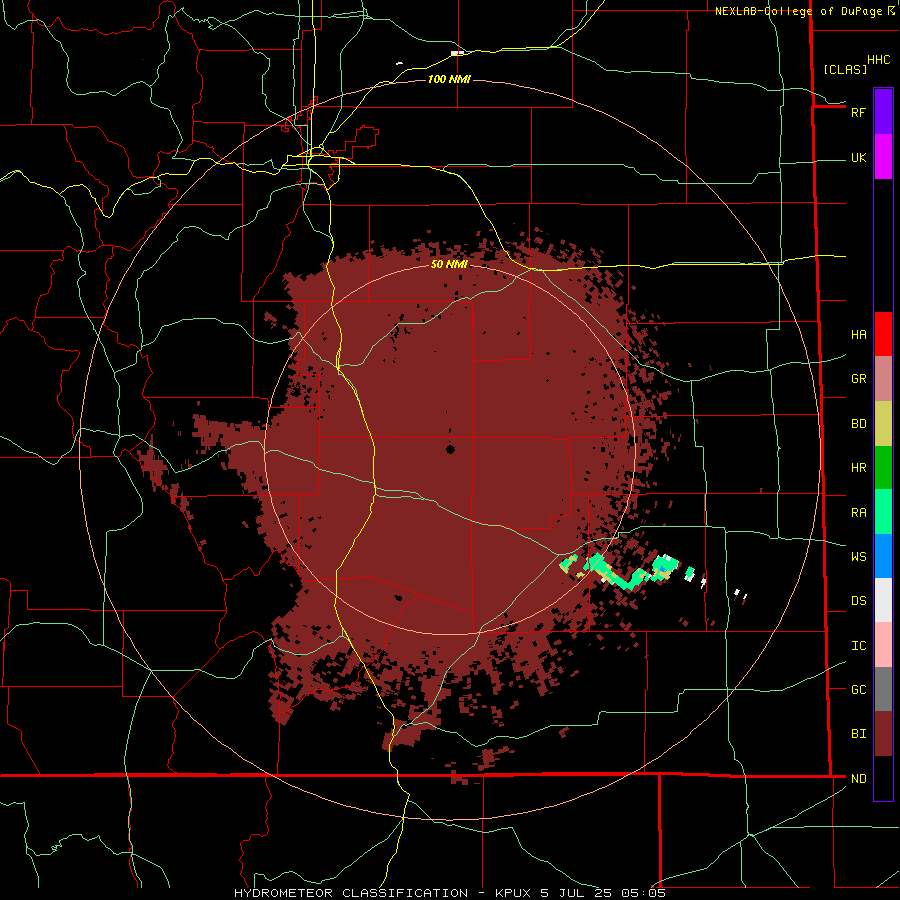Image resolution: width=900 pixels, height=900 pixels.
Task: Click the dusty pink GR legend swatch
Action: point(883,378)
